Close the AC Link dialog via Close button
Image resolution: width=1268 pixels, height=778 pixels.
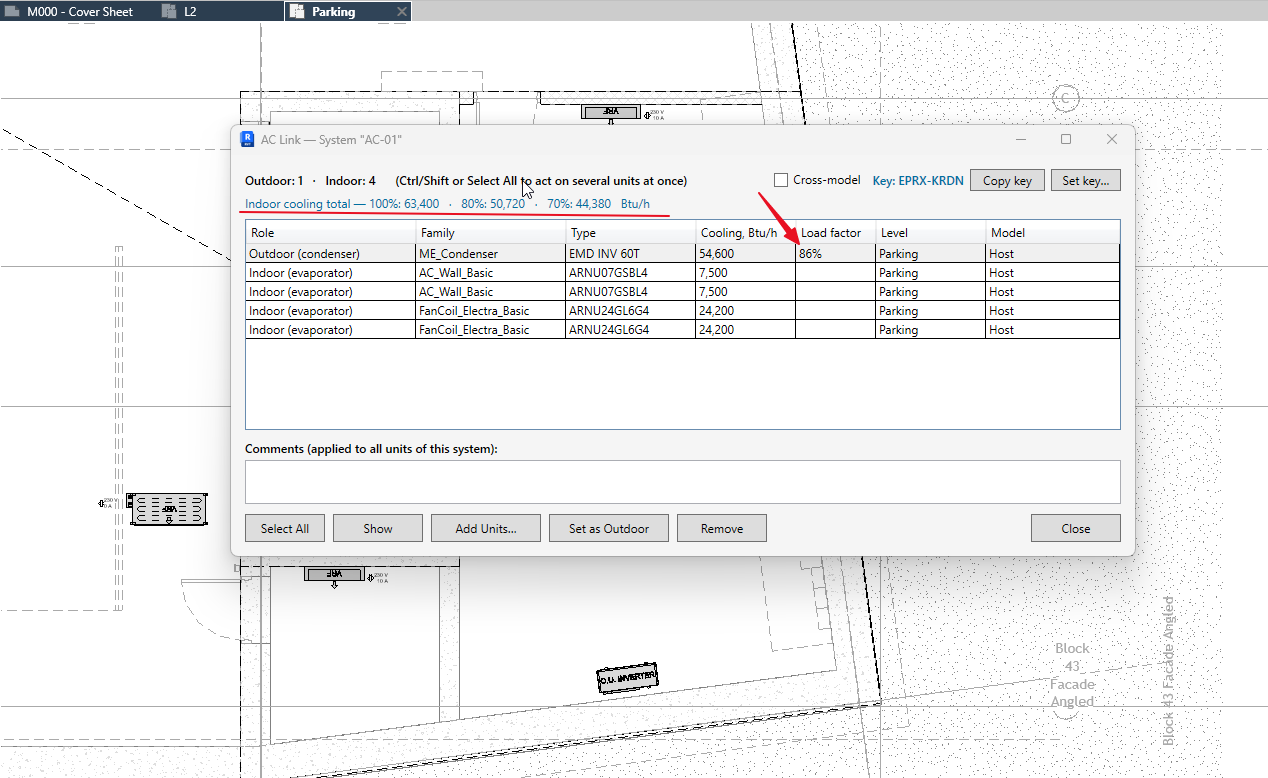point(1076,528)
